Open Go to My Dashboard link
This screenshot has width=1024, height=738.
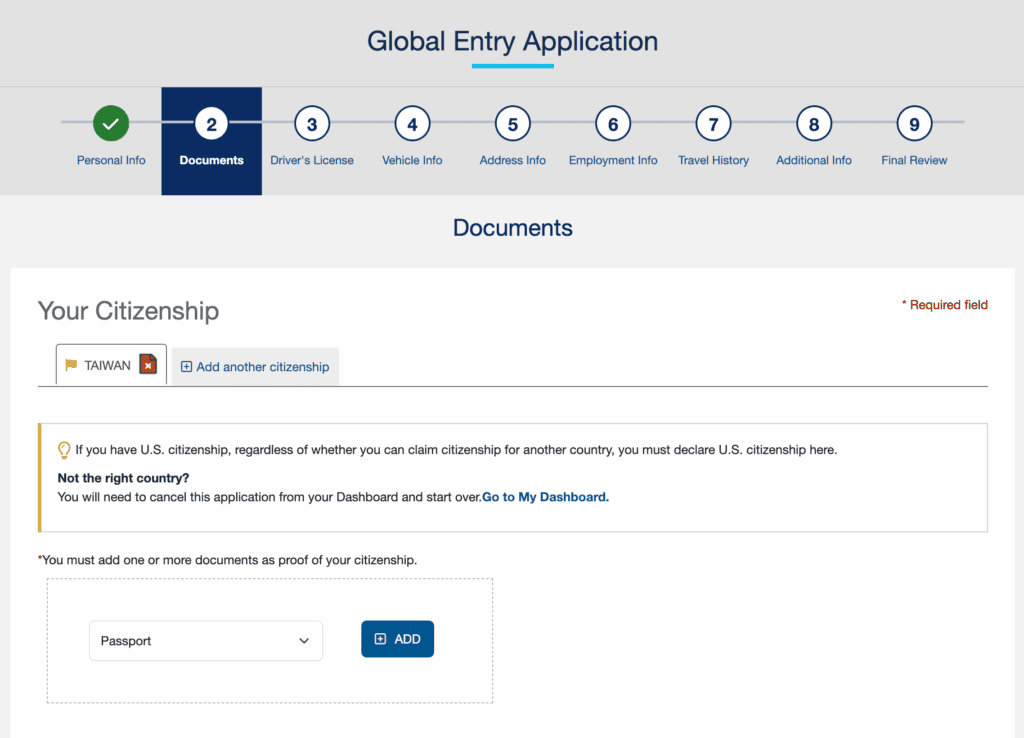(544, 497)
